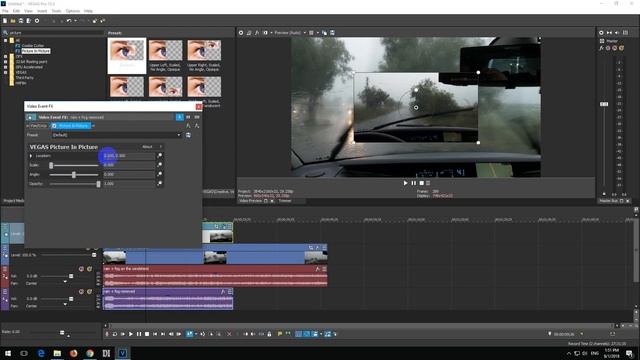Open the View menu

pos(29,11)
